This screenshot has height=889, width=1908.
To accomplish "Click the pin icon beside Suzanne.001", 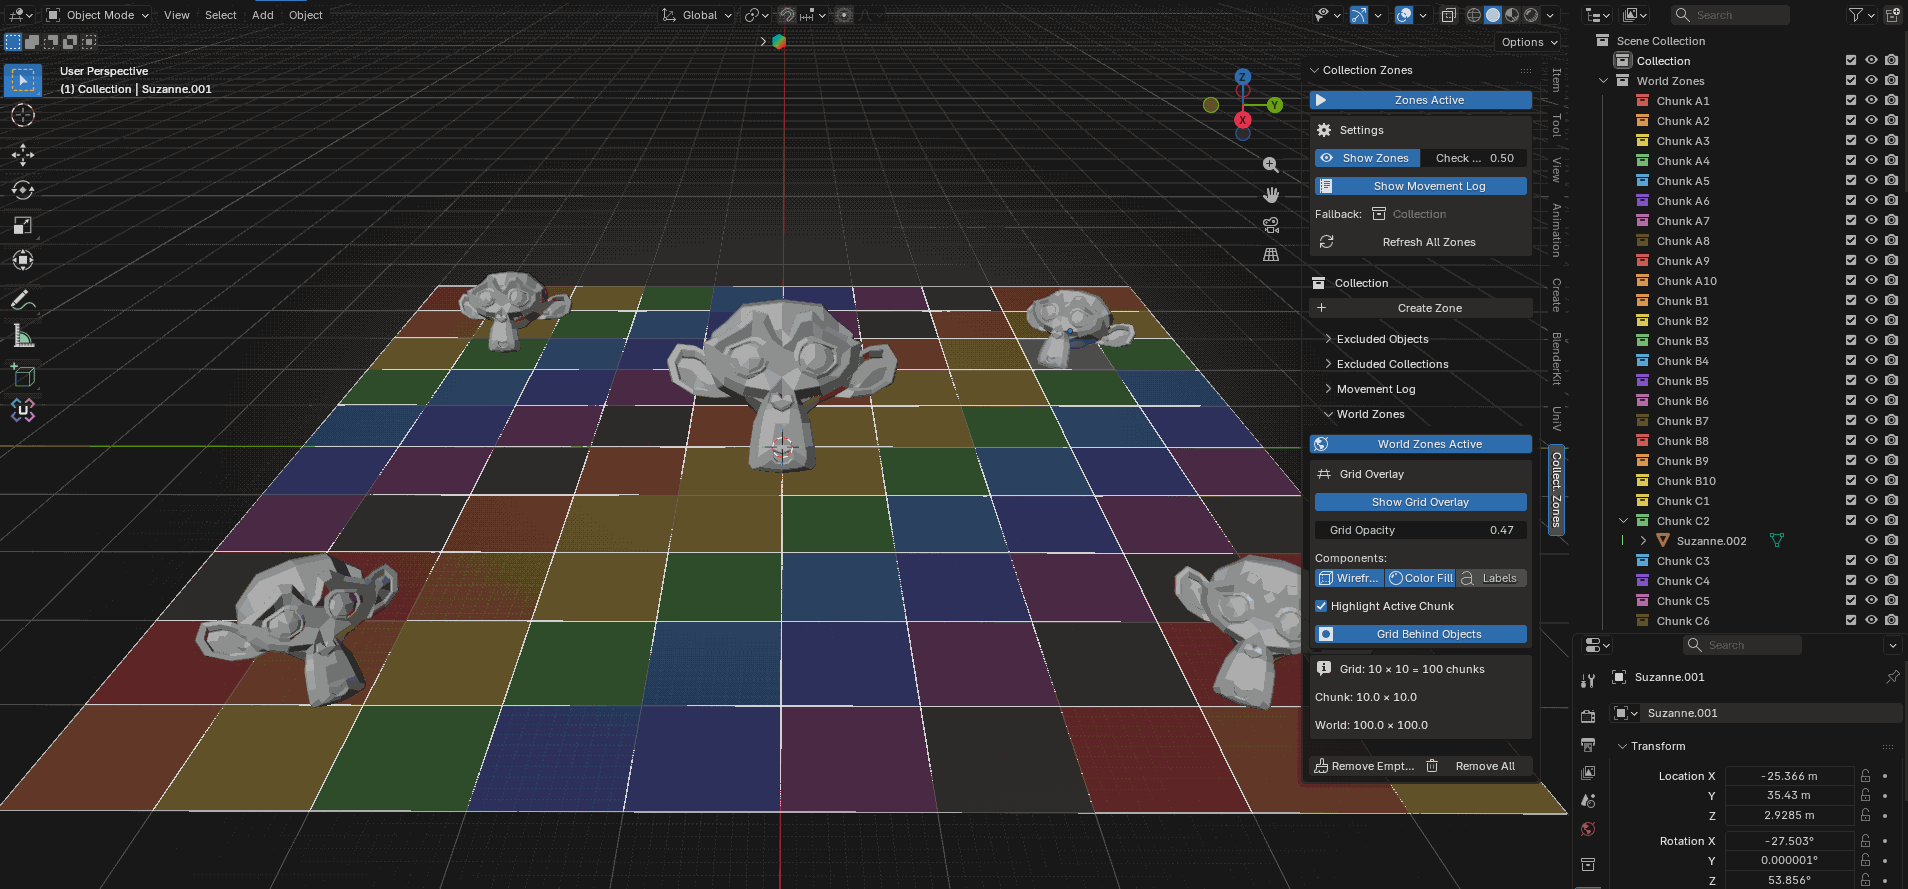I will (1892, 677).
